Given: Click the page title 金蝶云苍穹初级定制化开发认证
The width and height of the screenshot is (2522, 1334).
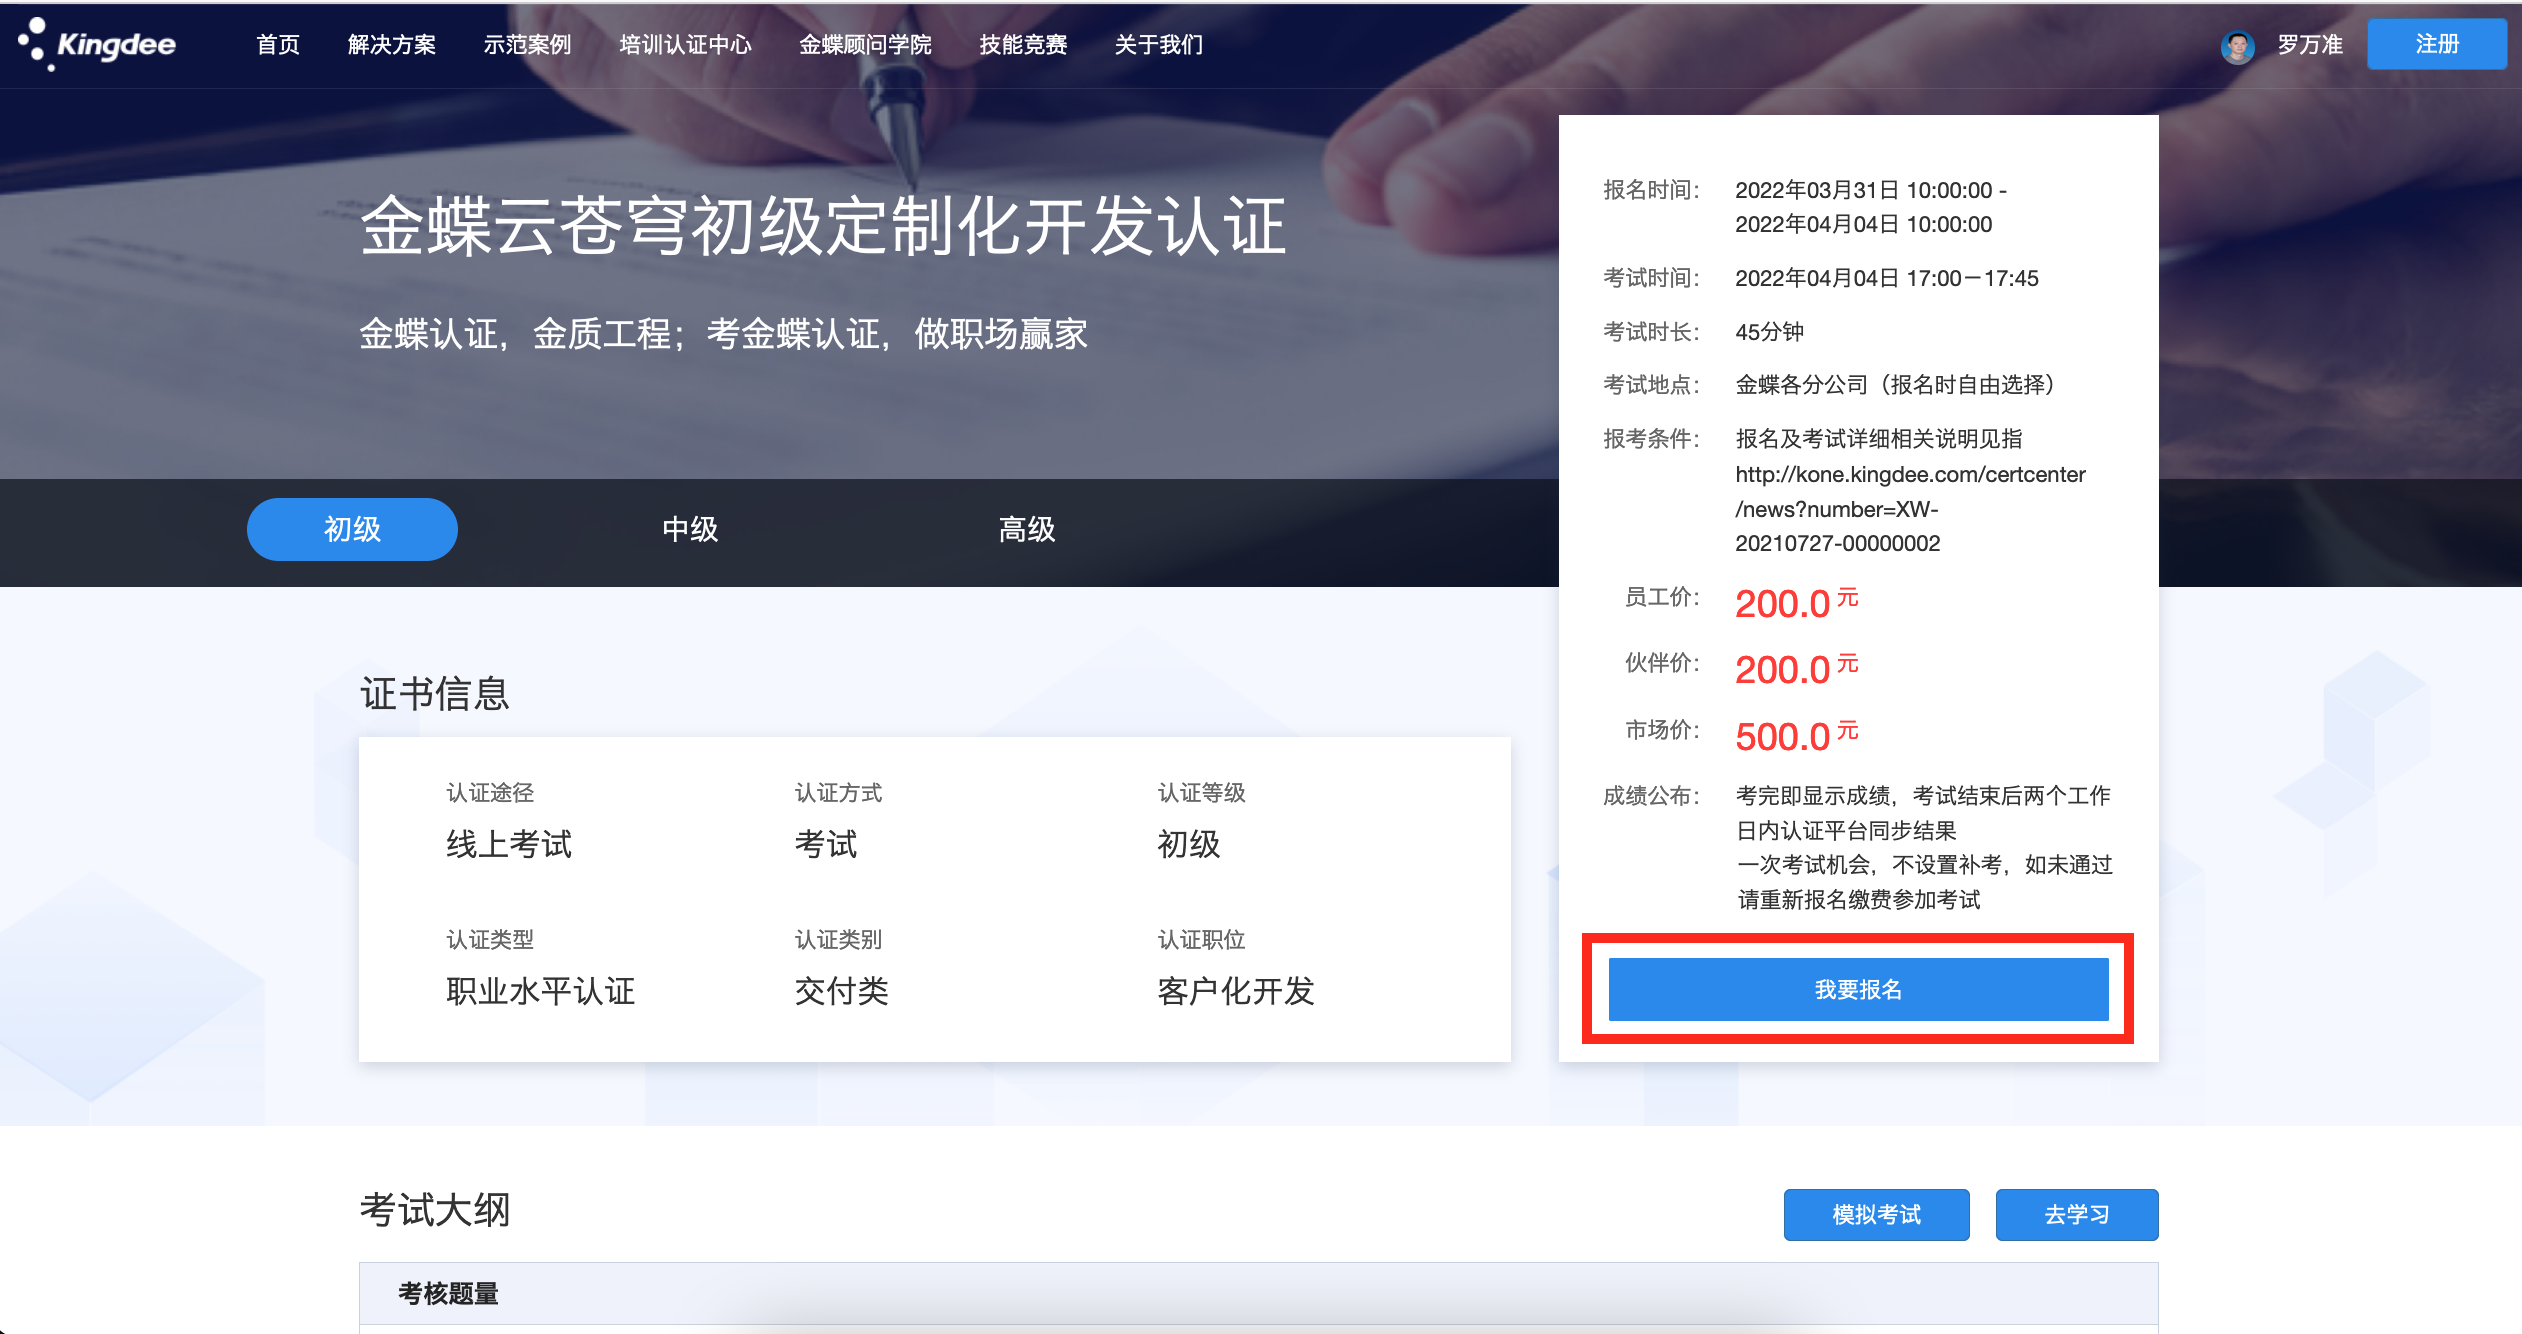Looking at the screenshot, I should click(823, 226).
